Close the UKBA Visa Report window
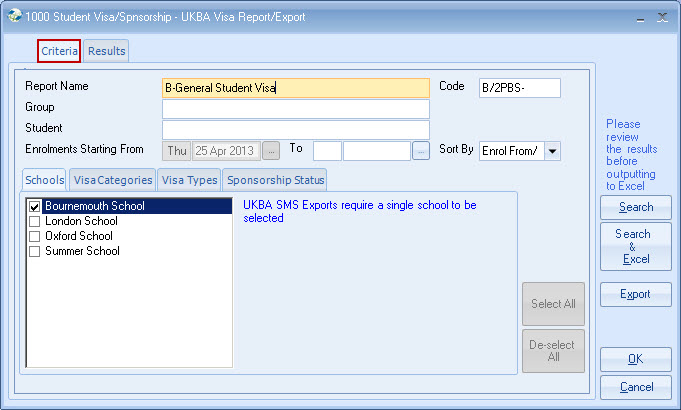681x410 pixels. coord(662,17)
